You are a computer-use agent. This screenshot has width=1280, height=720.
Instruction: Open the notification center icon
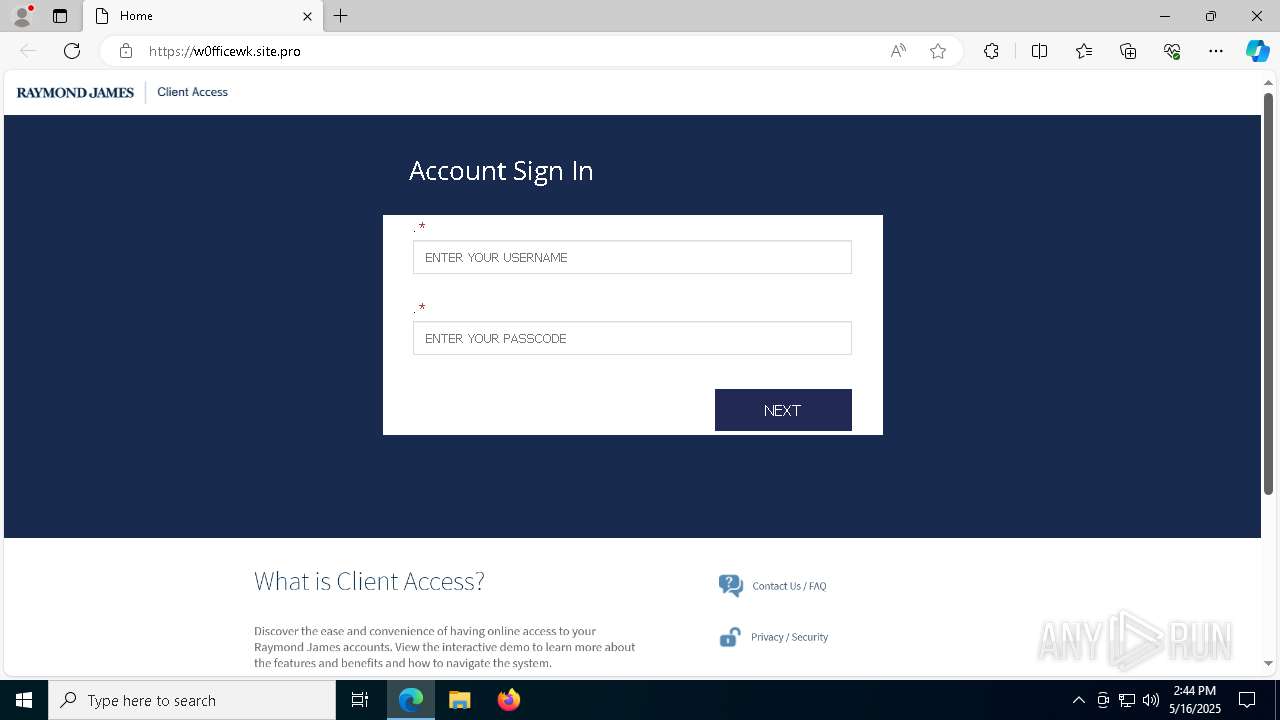(1247, 700)
